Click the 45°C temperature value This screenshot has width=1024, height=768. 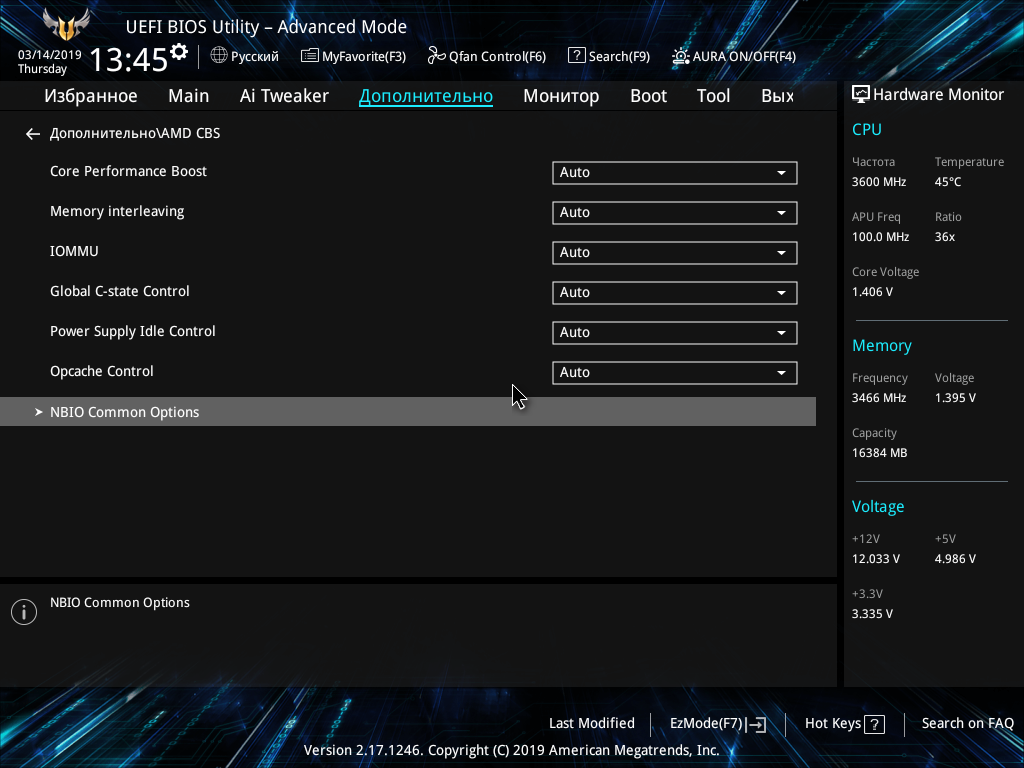(x=948, y=182)
